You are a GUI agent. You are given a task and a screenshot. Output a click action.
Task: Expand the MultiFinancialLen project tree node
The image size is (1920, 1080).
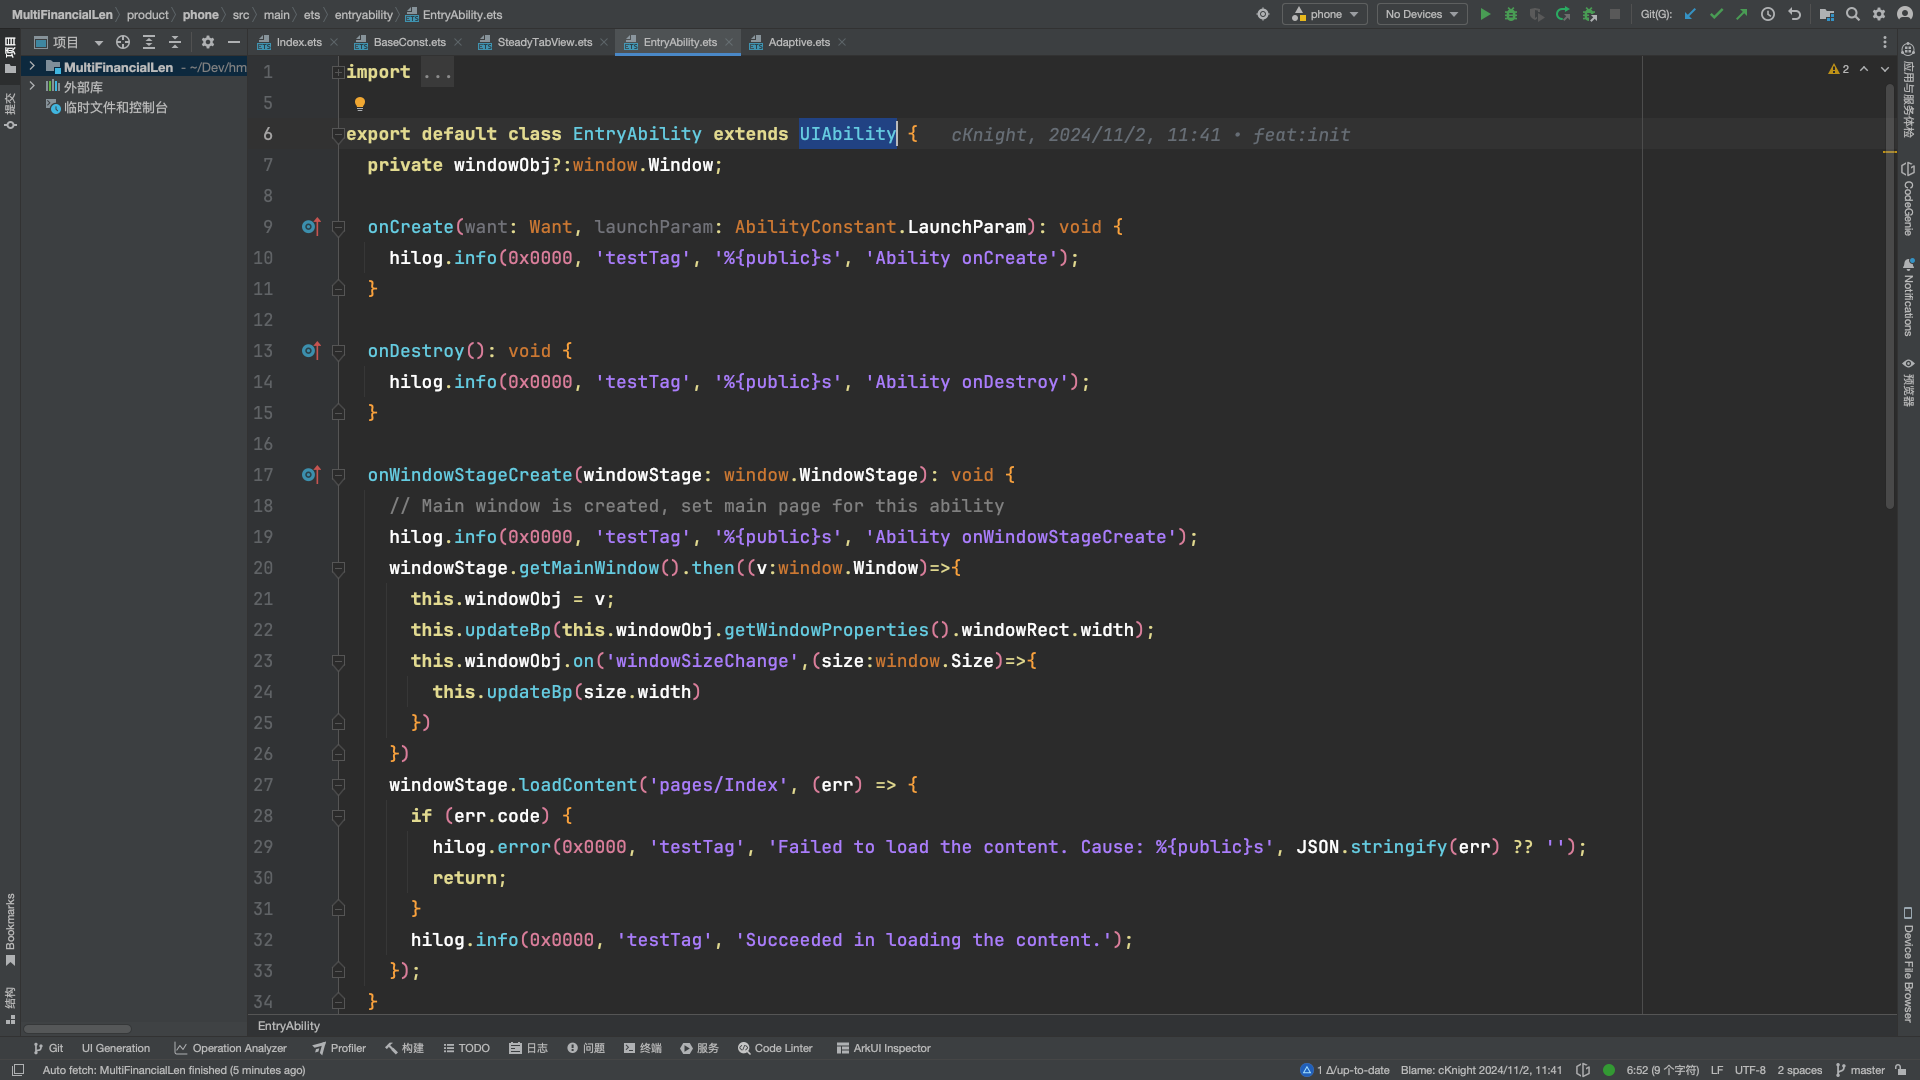click(32, 66)
